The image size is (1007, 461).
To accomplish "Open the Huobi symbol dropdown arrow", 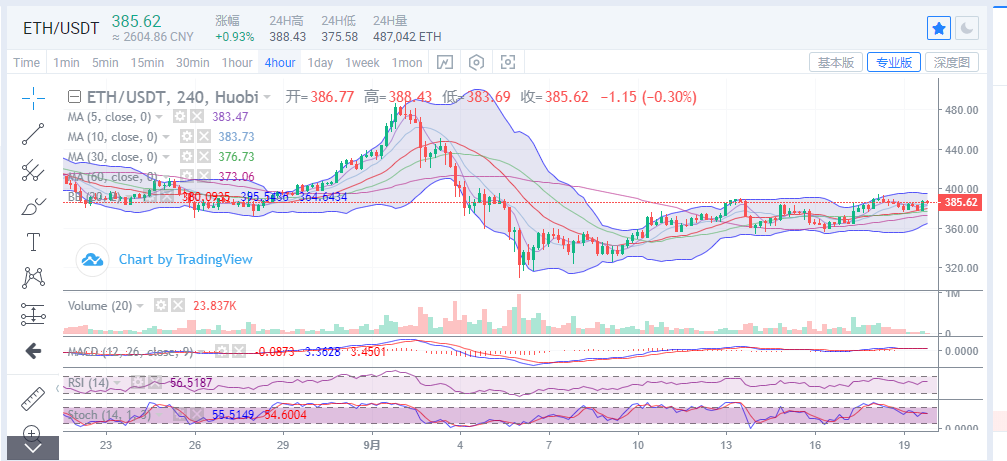I will coord(267,98).
